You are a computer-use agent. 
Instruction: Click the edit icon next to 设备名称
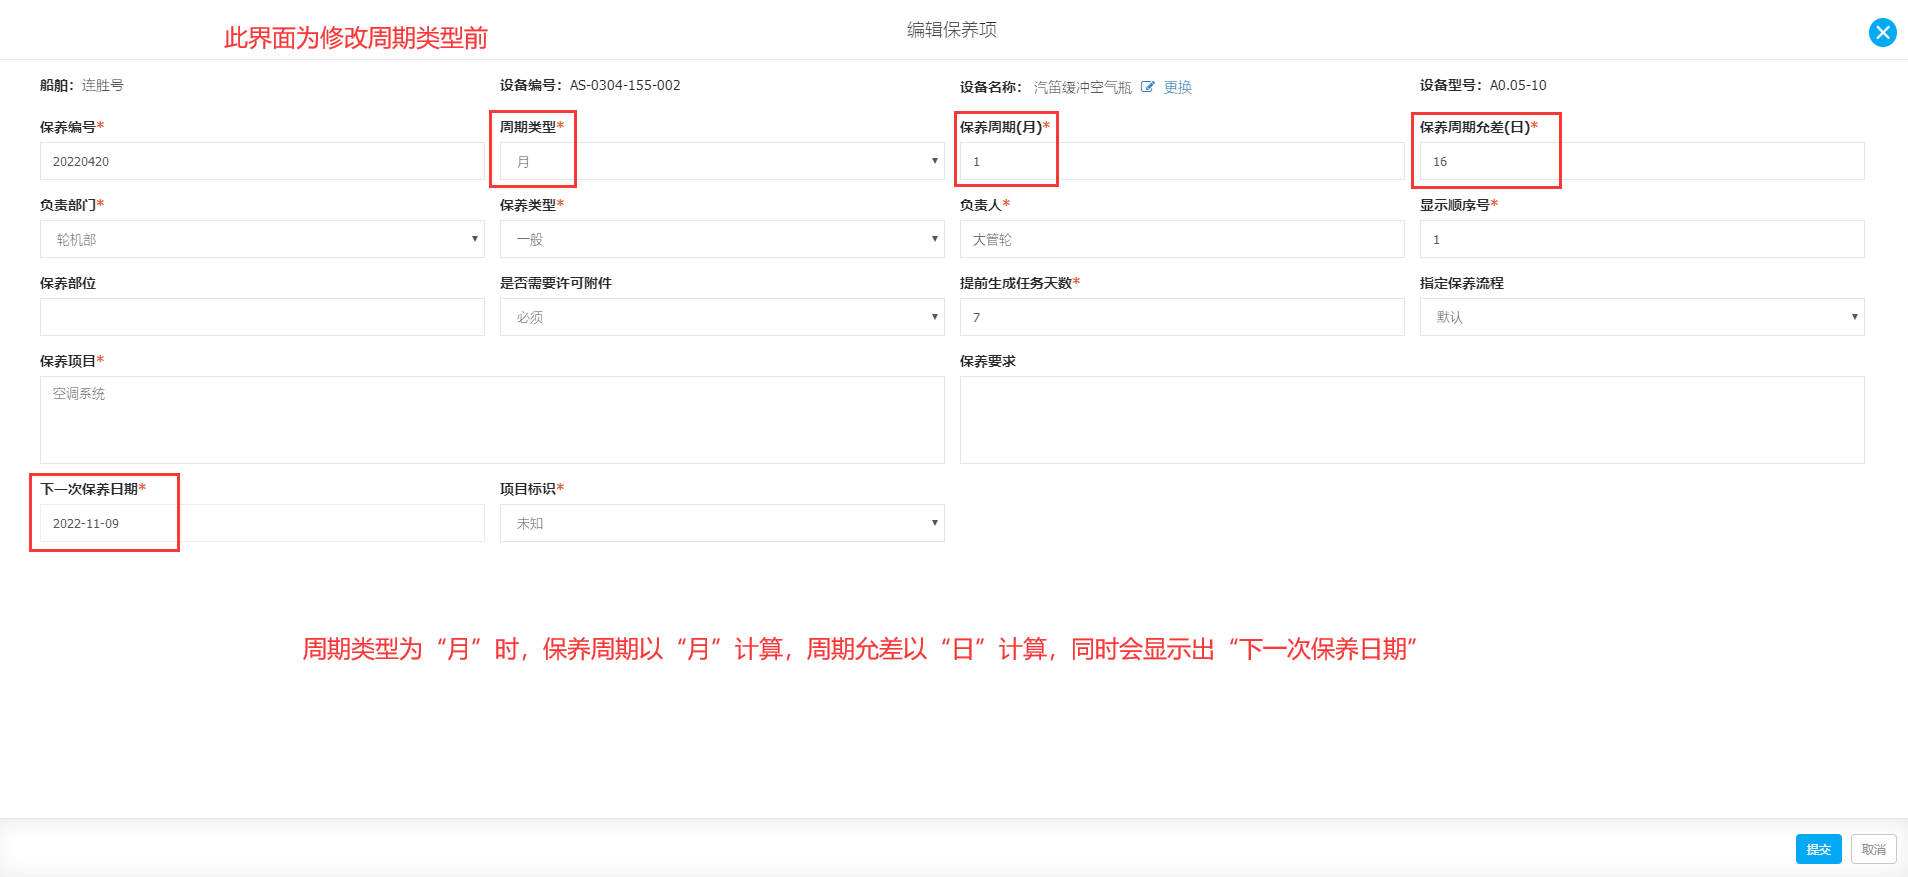(x=1147, y=87)
